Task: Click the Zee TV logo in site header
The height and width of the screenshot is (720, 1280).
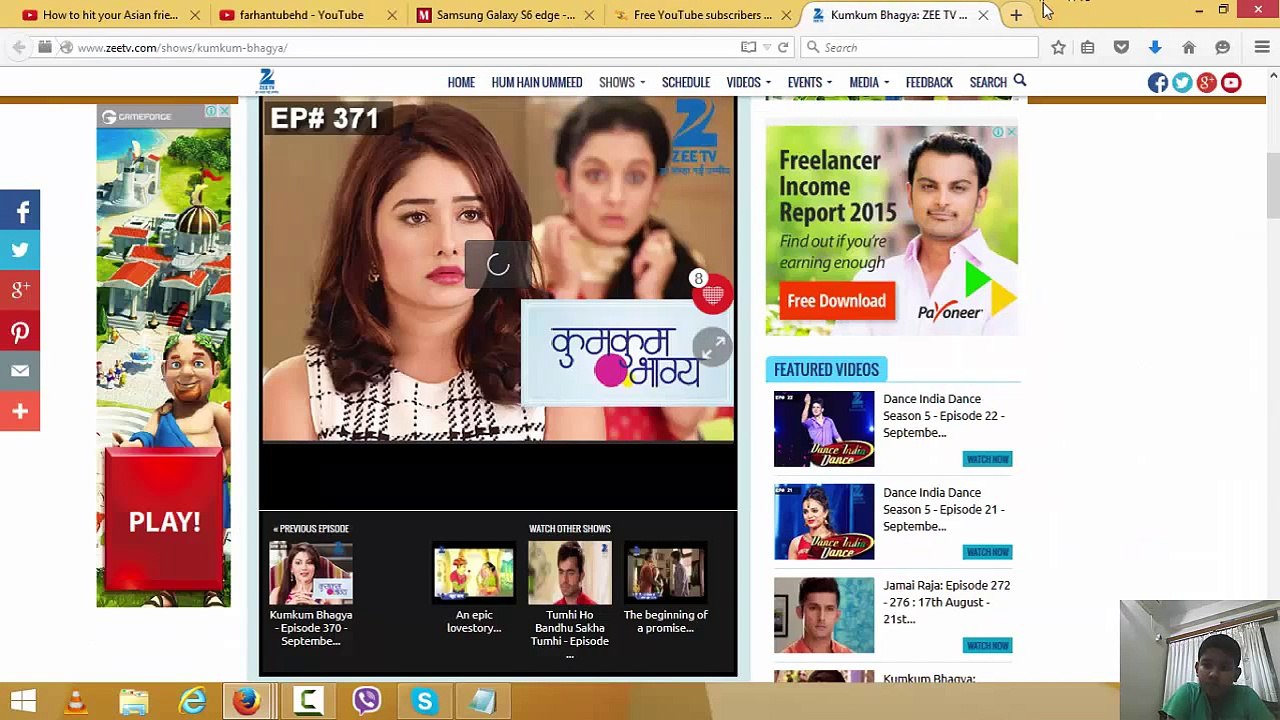Action: [267, 80]
